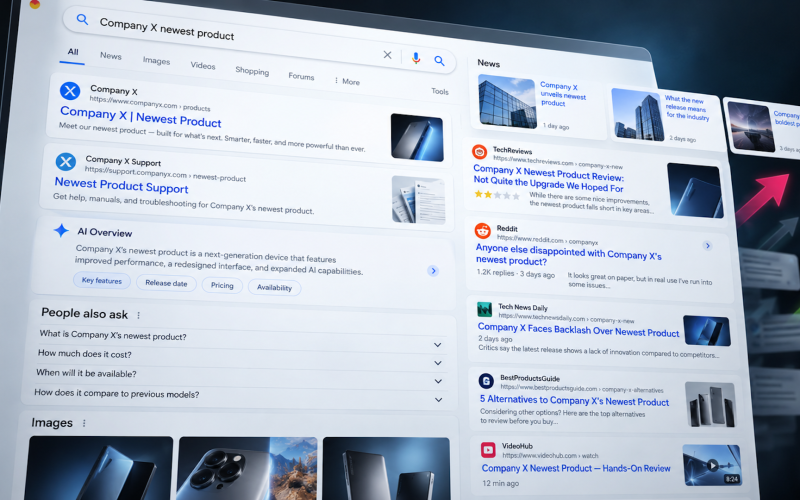800x500 pixels.
Task: Open the first phone image in Images section
Action: [x=100, y=468]
